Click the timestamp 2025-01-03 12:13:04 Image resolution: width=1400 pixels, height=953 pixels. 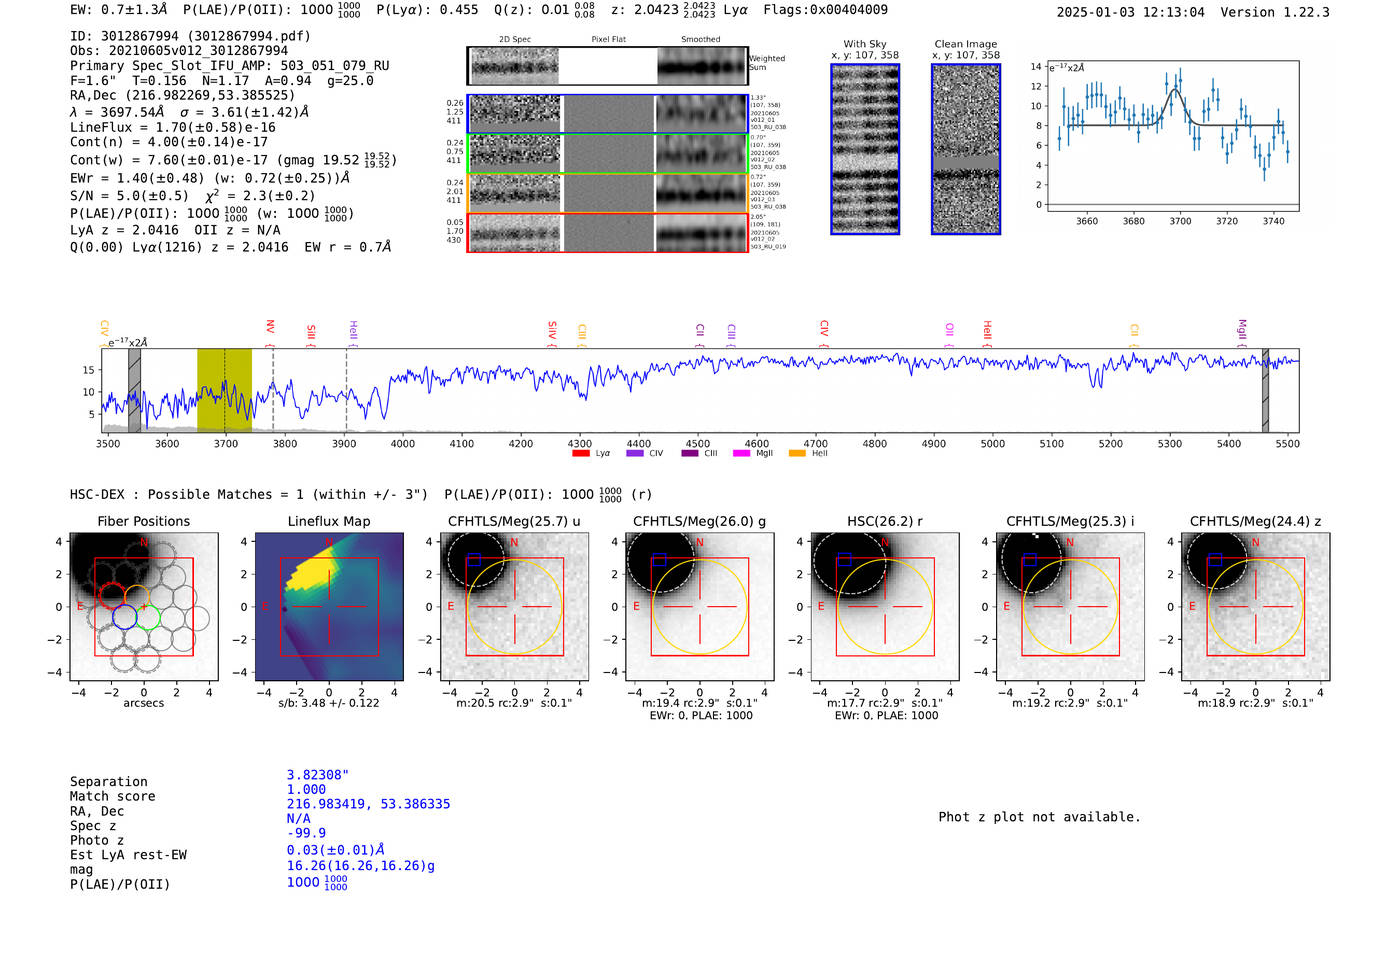1131,12
